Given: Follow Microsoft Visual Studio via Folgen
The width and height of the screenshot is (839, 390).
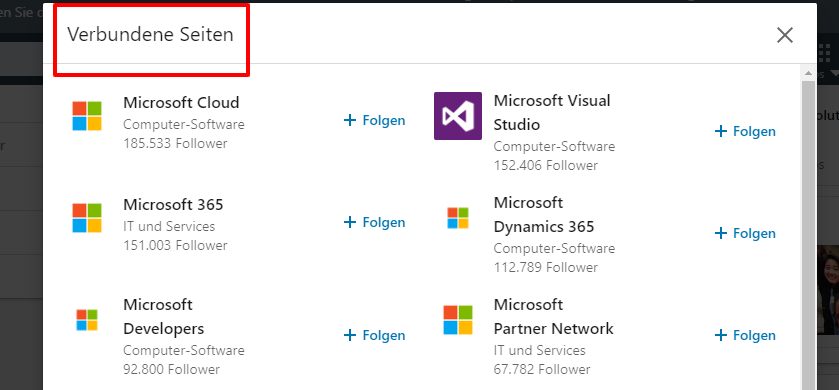Looking at the screenshot, I should click(x=745, y=131).
